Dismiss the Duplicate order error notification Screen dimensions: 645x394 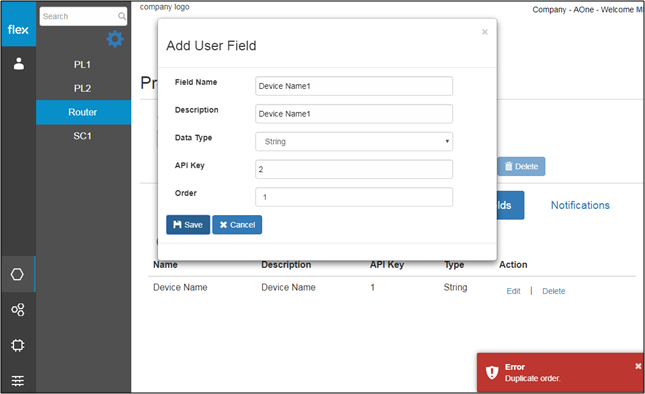[x=638, y=366]
